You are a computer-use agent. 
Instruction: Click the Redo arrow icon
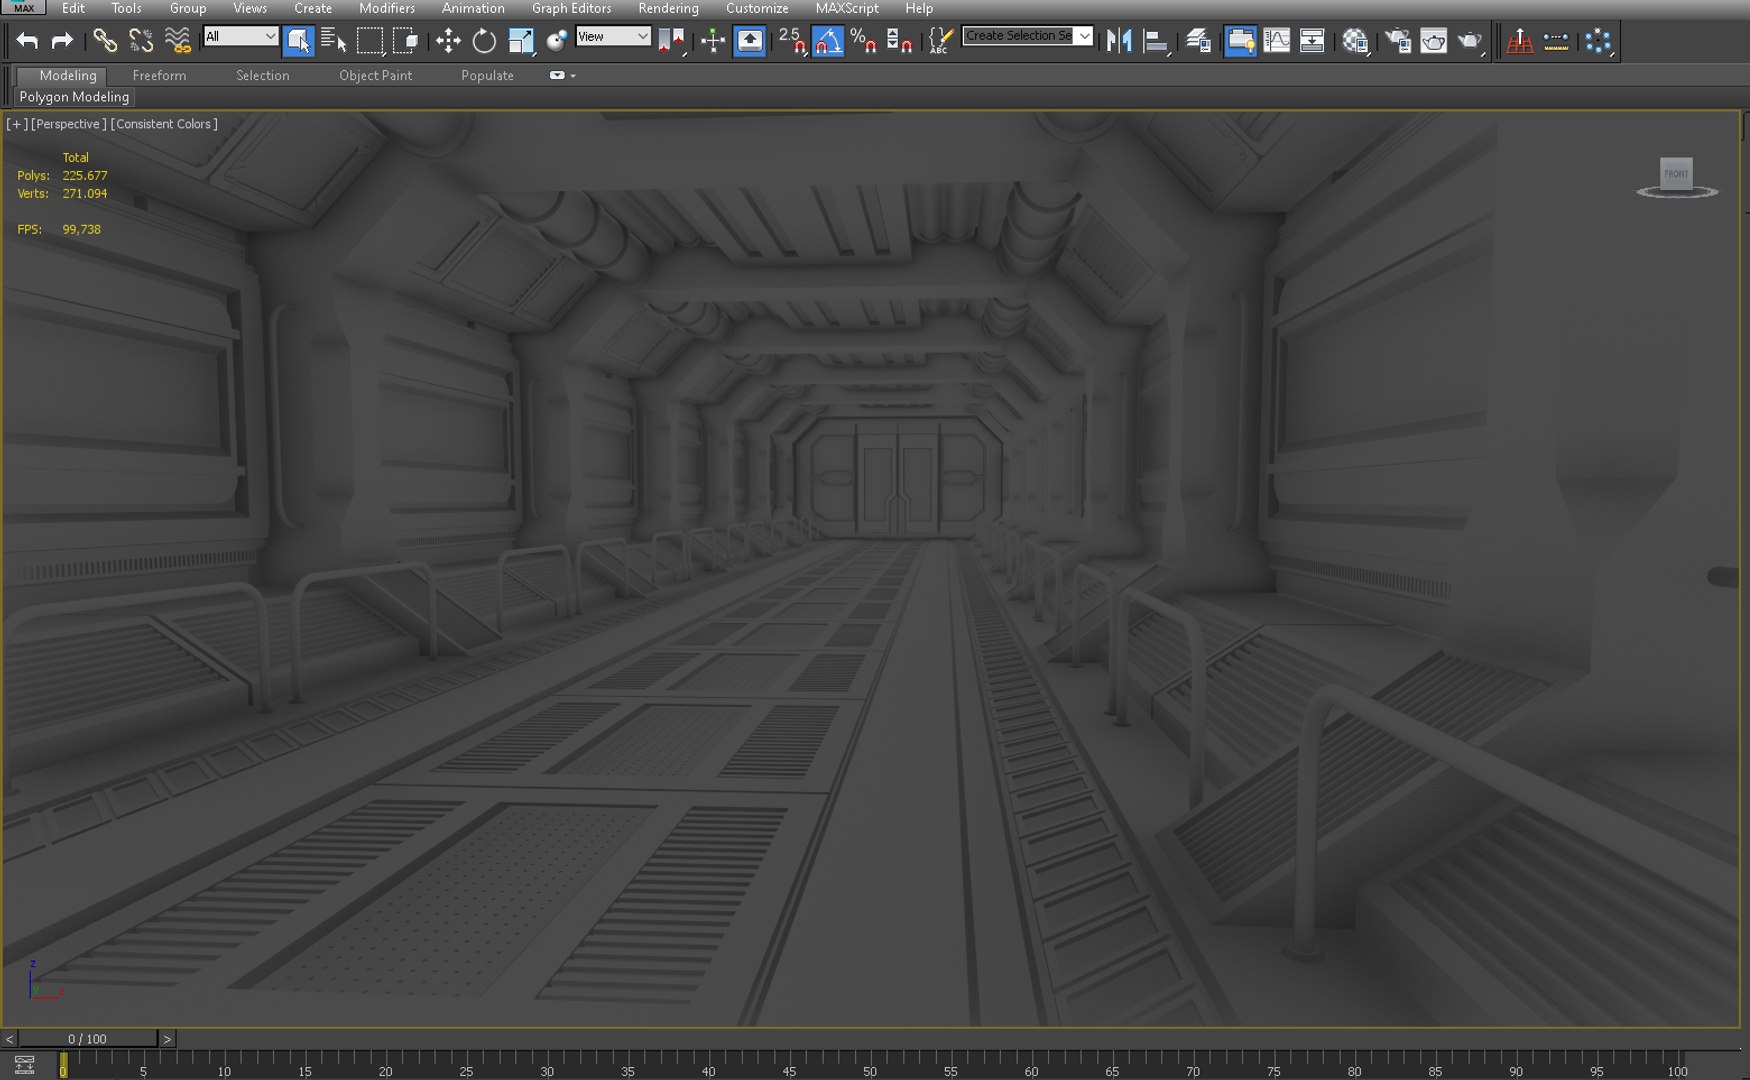[x=62, y=41]
